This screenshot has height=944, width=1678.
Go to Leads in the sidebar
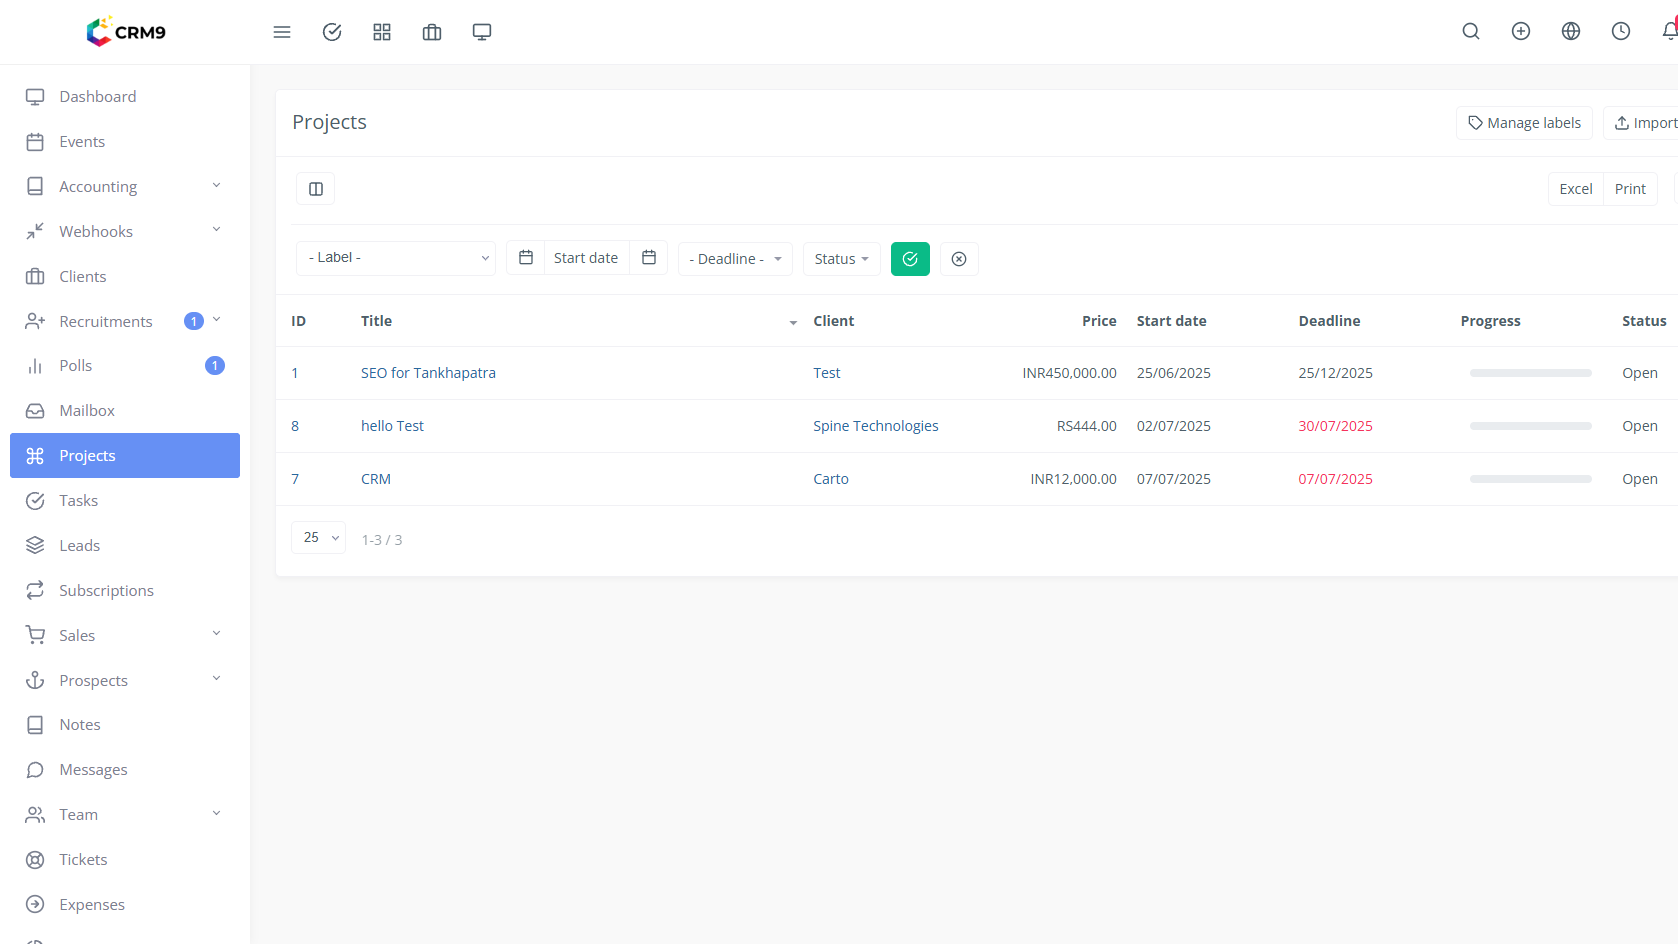tap(80, 546)
